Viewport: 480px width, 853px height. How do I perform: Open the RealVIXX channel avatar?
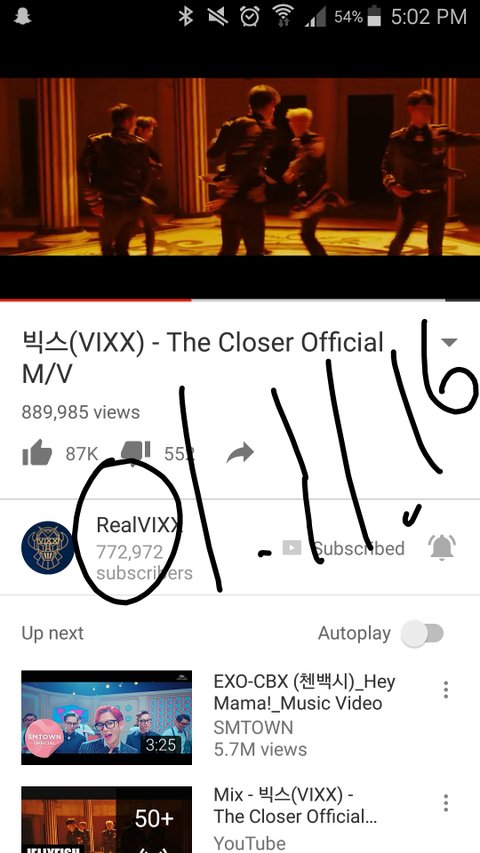click(x=47, y=547)
